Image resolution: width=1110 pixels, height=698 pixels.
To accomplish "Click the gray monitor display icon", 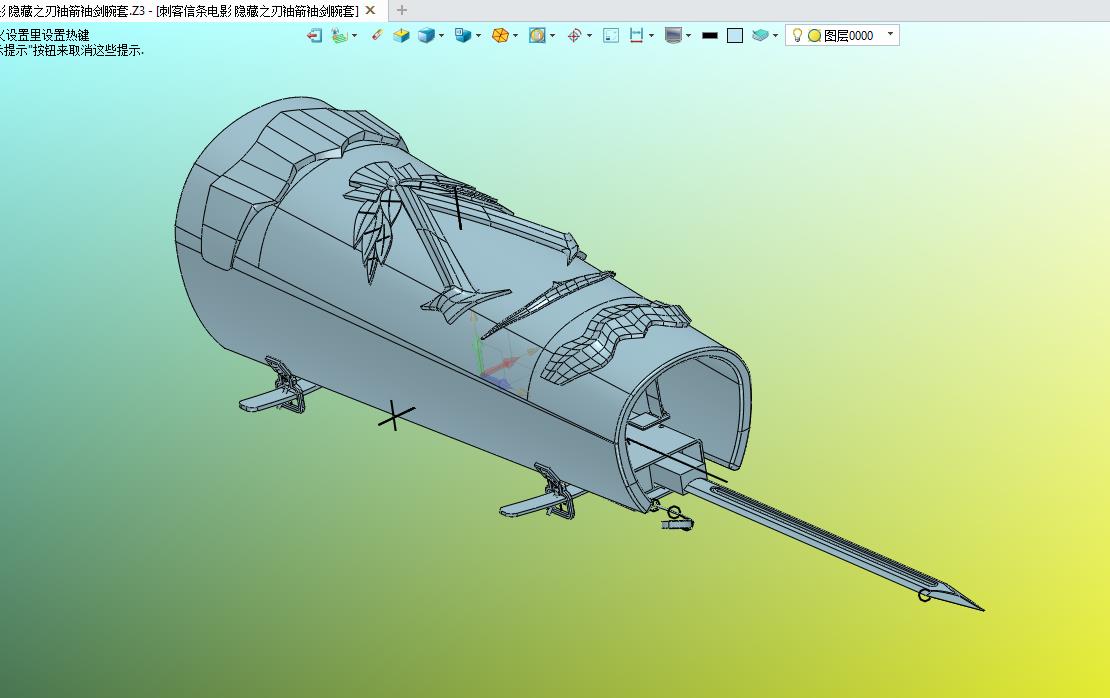I will (x=673, y=35).
